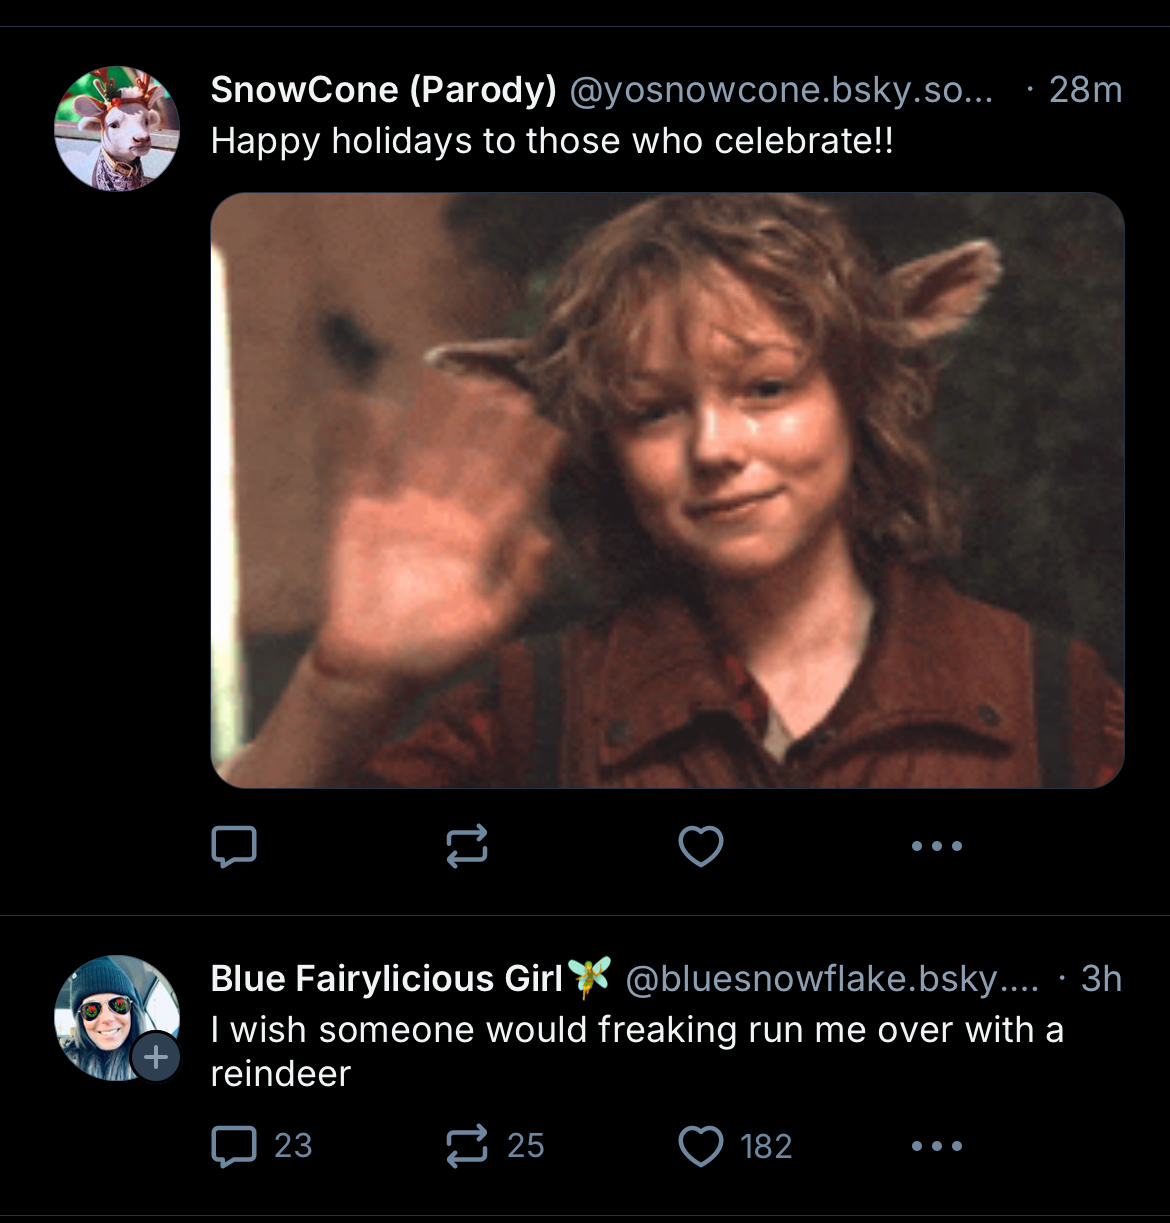The image size is (1170, 1223).
Task: Reply to SnowCone's happy holidays post
Action: [x=234, y=846]
